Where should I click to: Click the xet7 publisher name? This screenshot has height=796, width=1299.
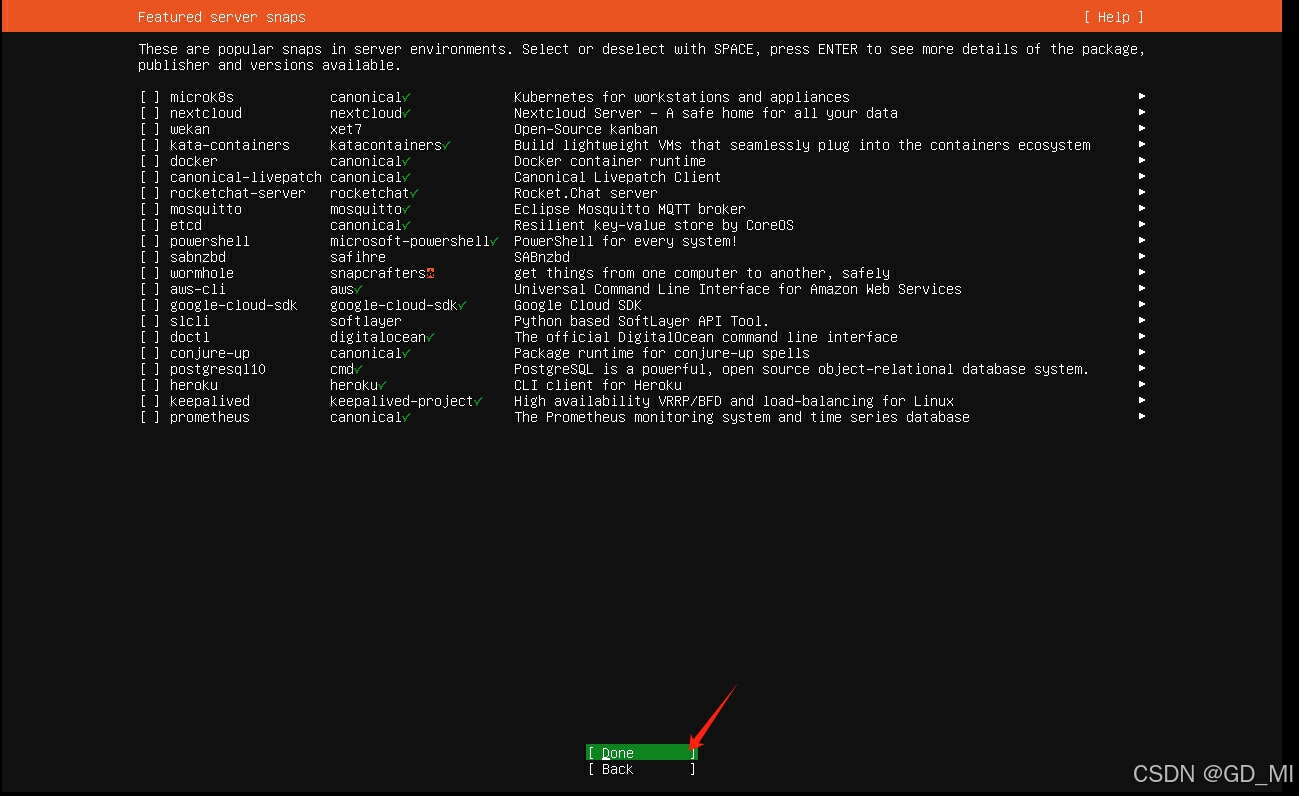pyautogui.click(x=346, y=129)
